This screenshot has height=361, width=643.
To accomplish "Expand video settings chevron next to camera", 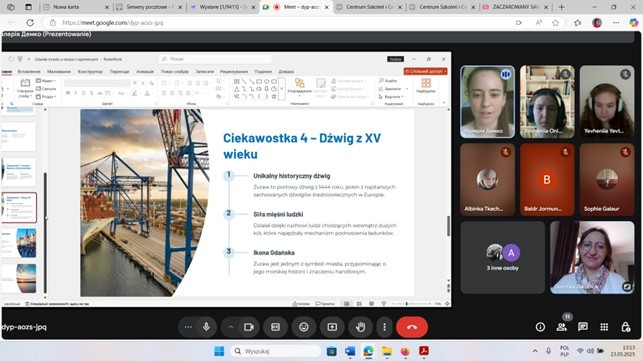I will 230,327.
